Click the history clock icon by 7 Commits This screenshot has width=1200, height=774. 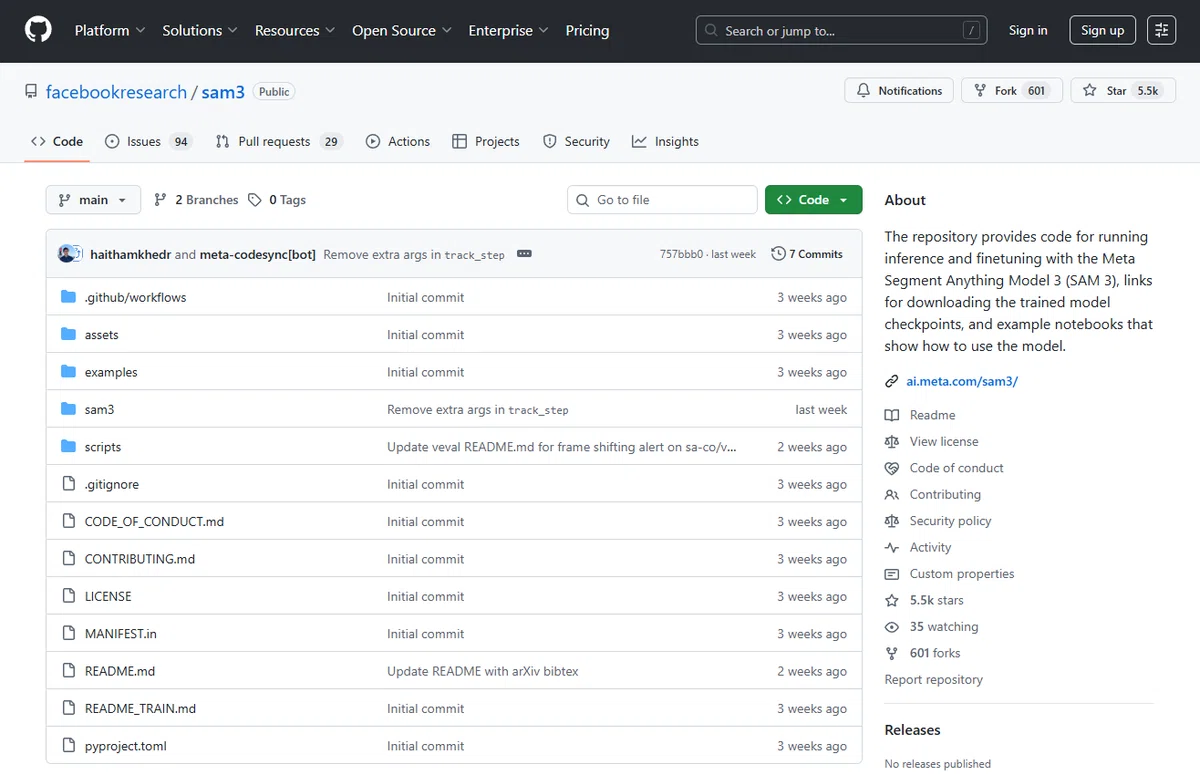coord(778,254)
